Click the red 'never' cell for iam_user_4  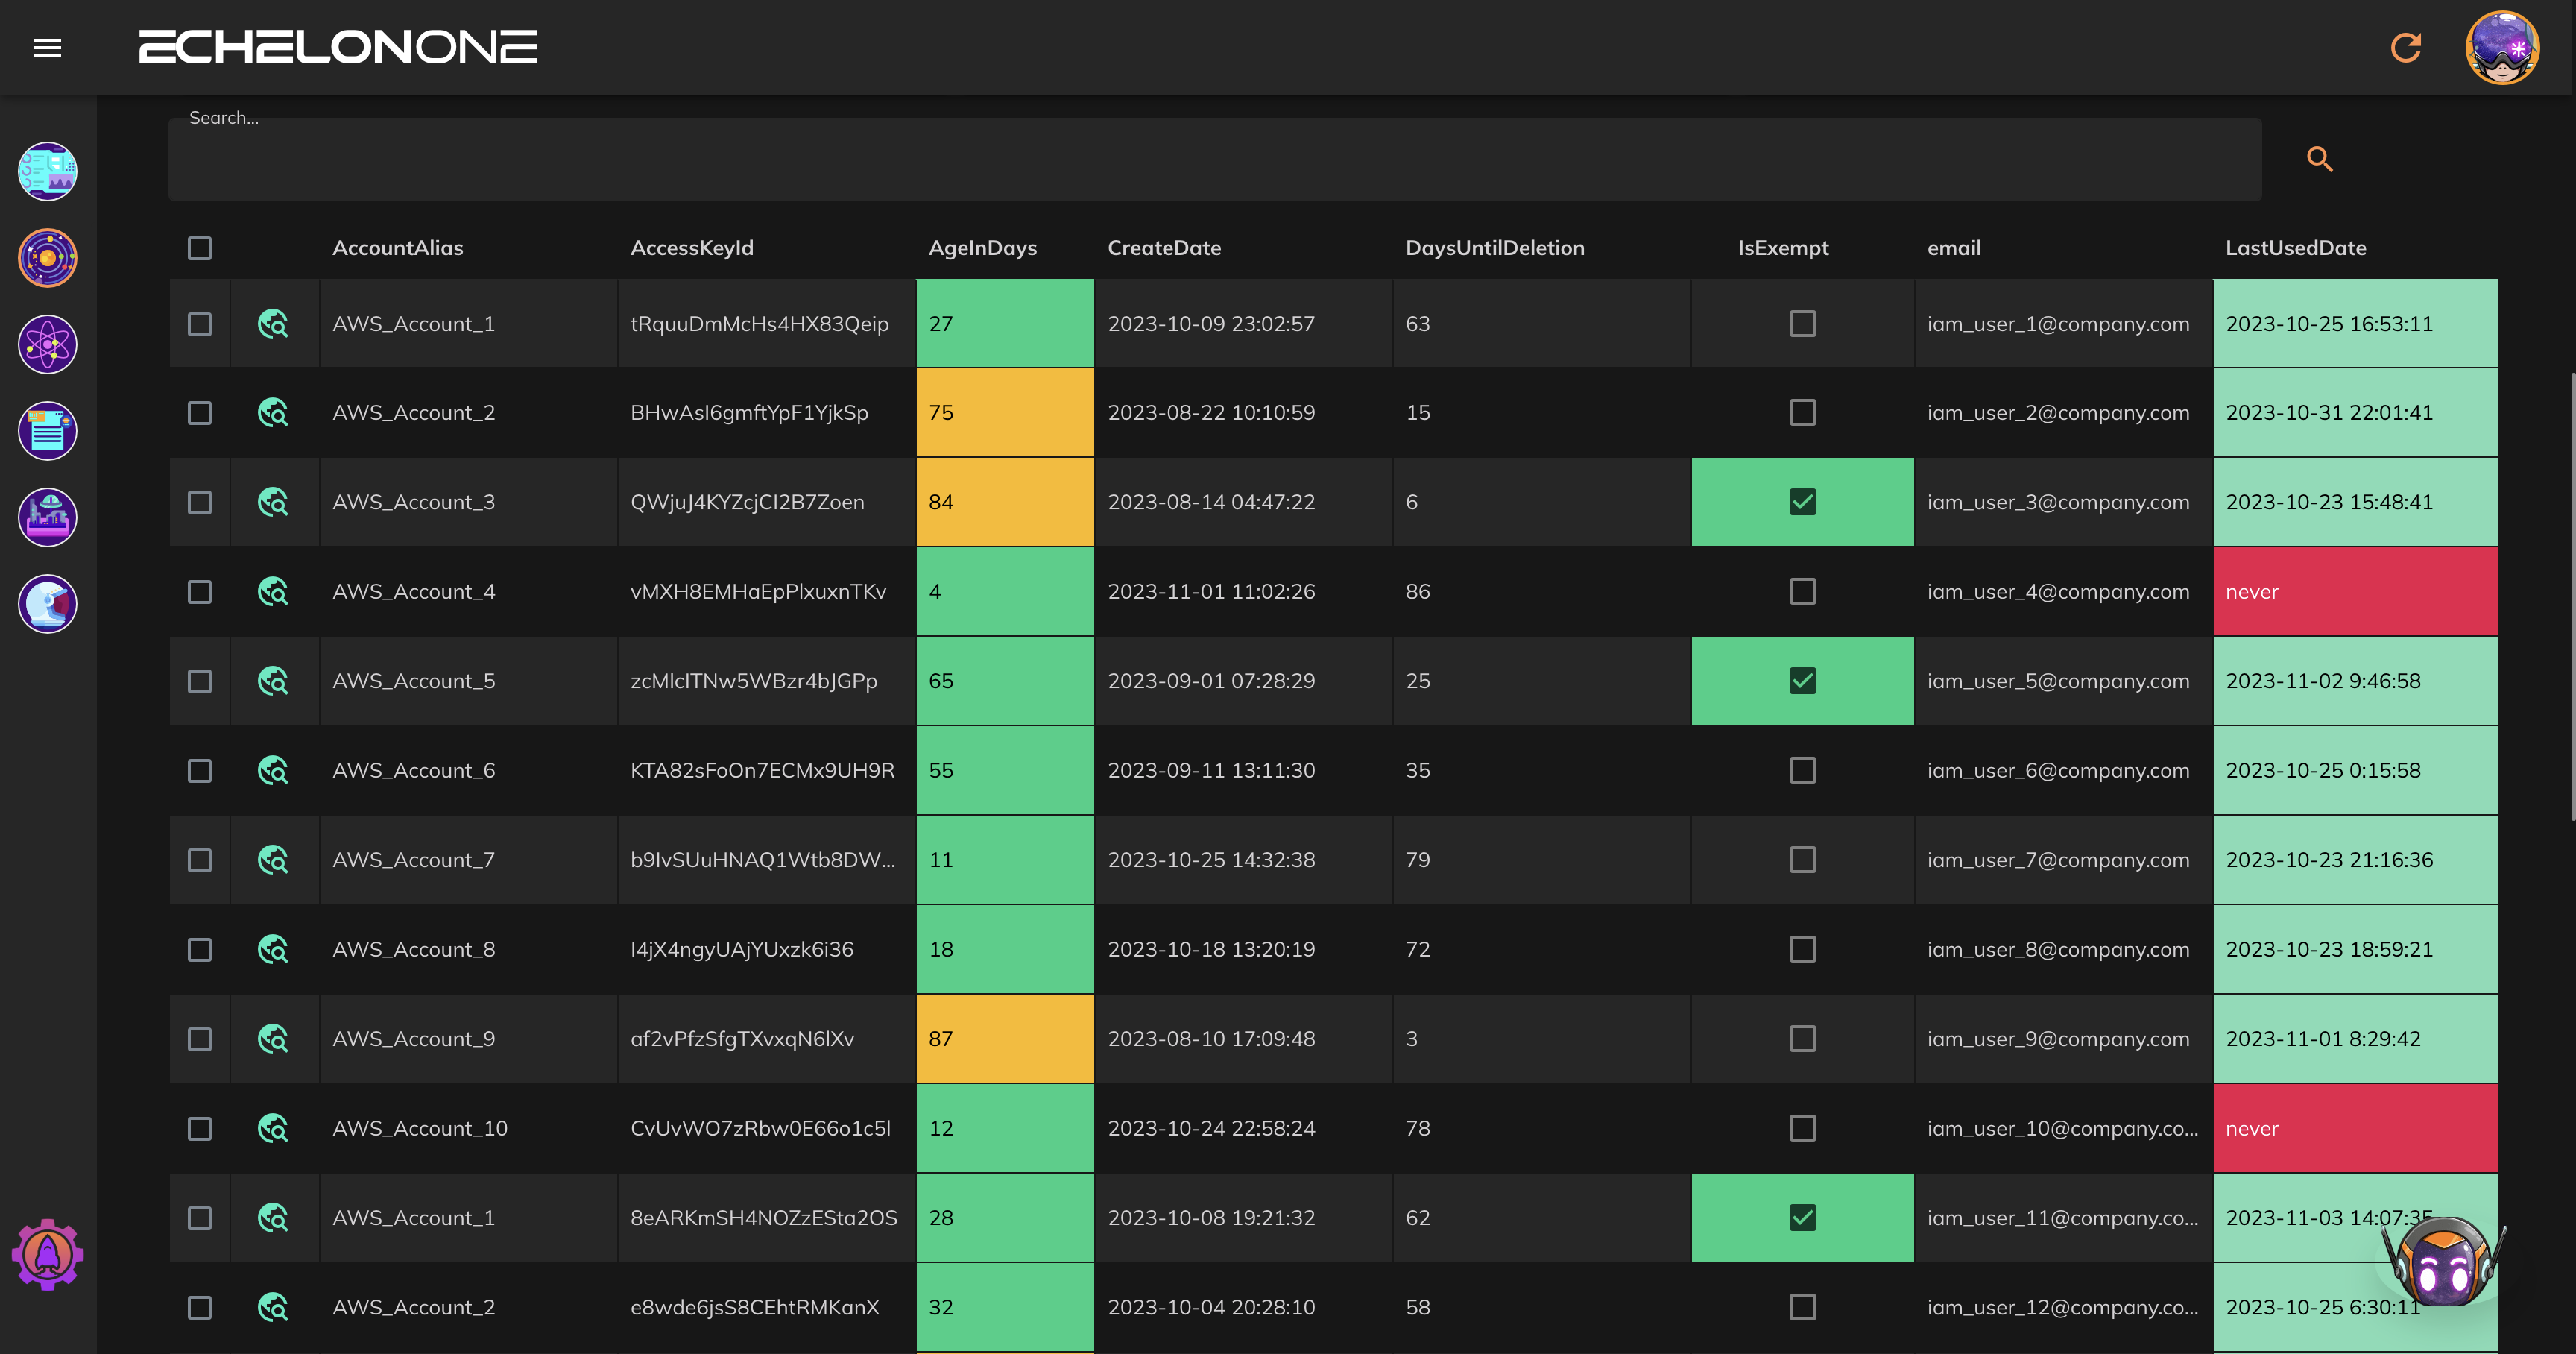click(2355, 592)
